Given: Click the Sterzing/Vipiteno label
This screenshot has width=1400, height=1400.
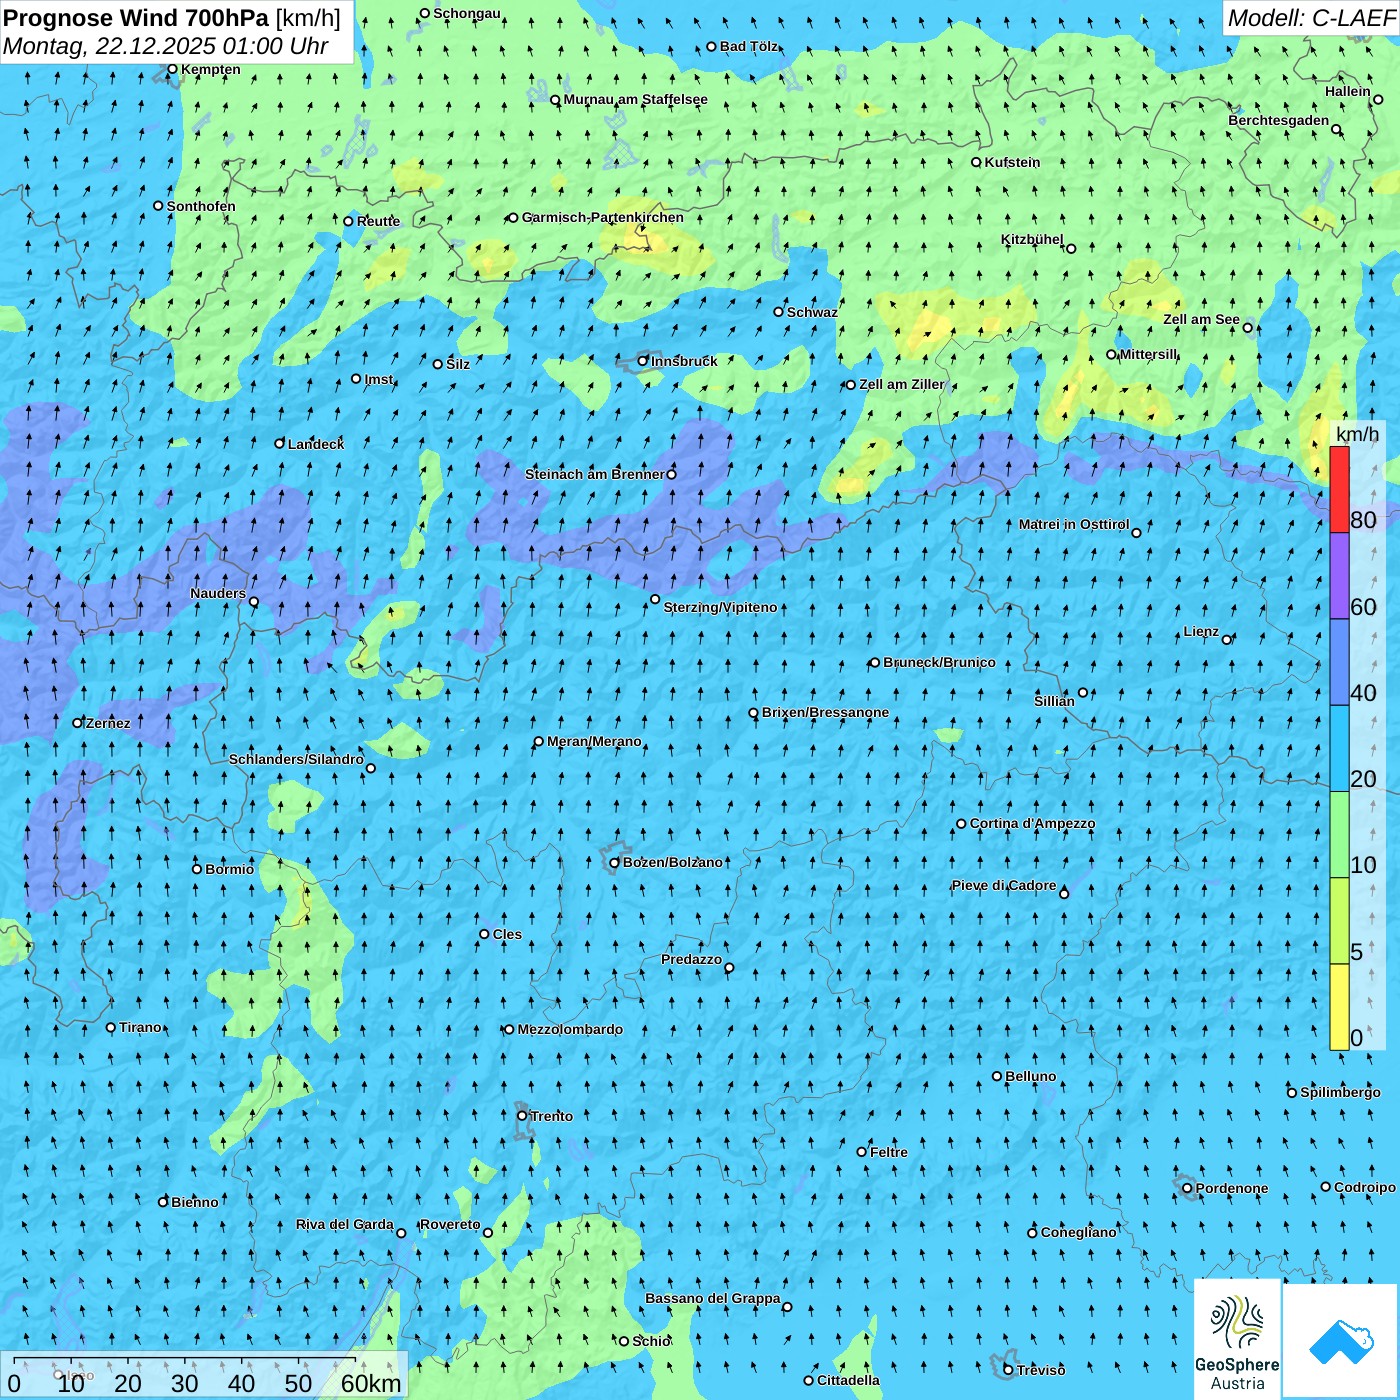Looking at the screenshot, I should click(720, 607).
